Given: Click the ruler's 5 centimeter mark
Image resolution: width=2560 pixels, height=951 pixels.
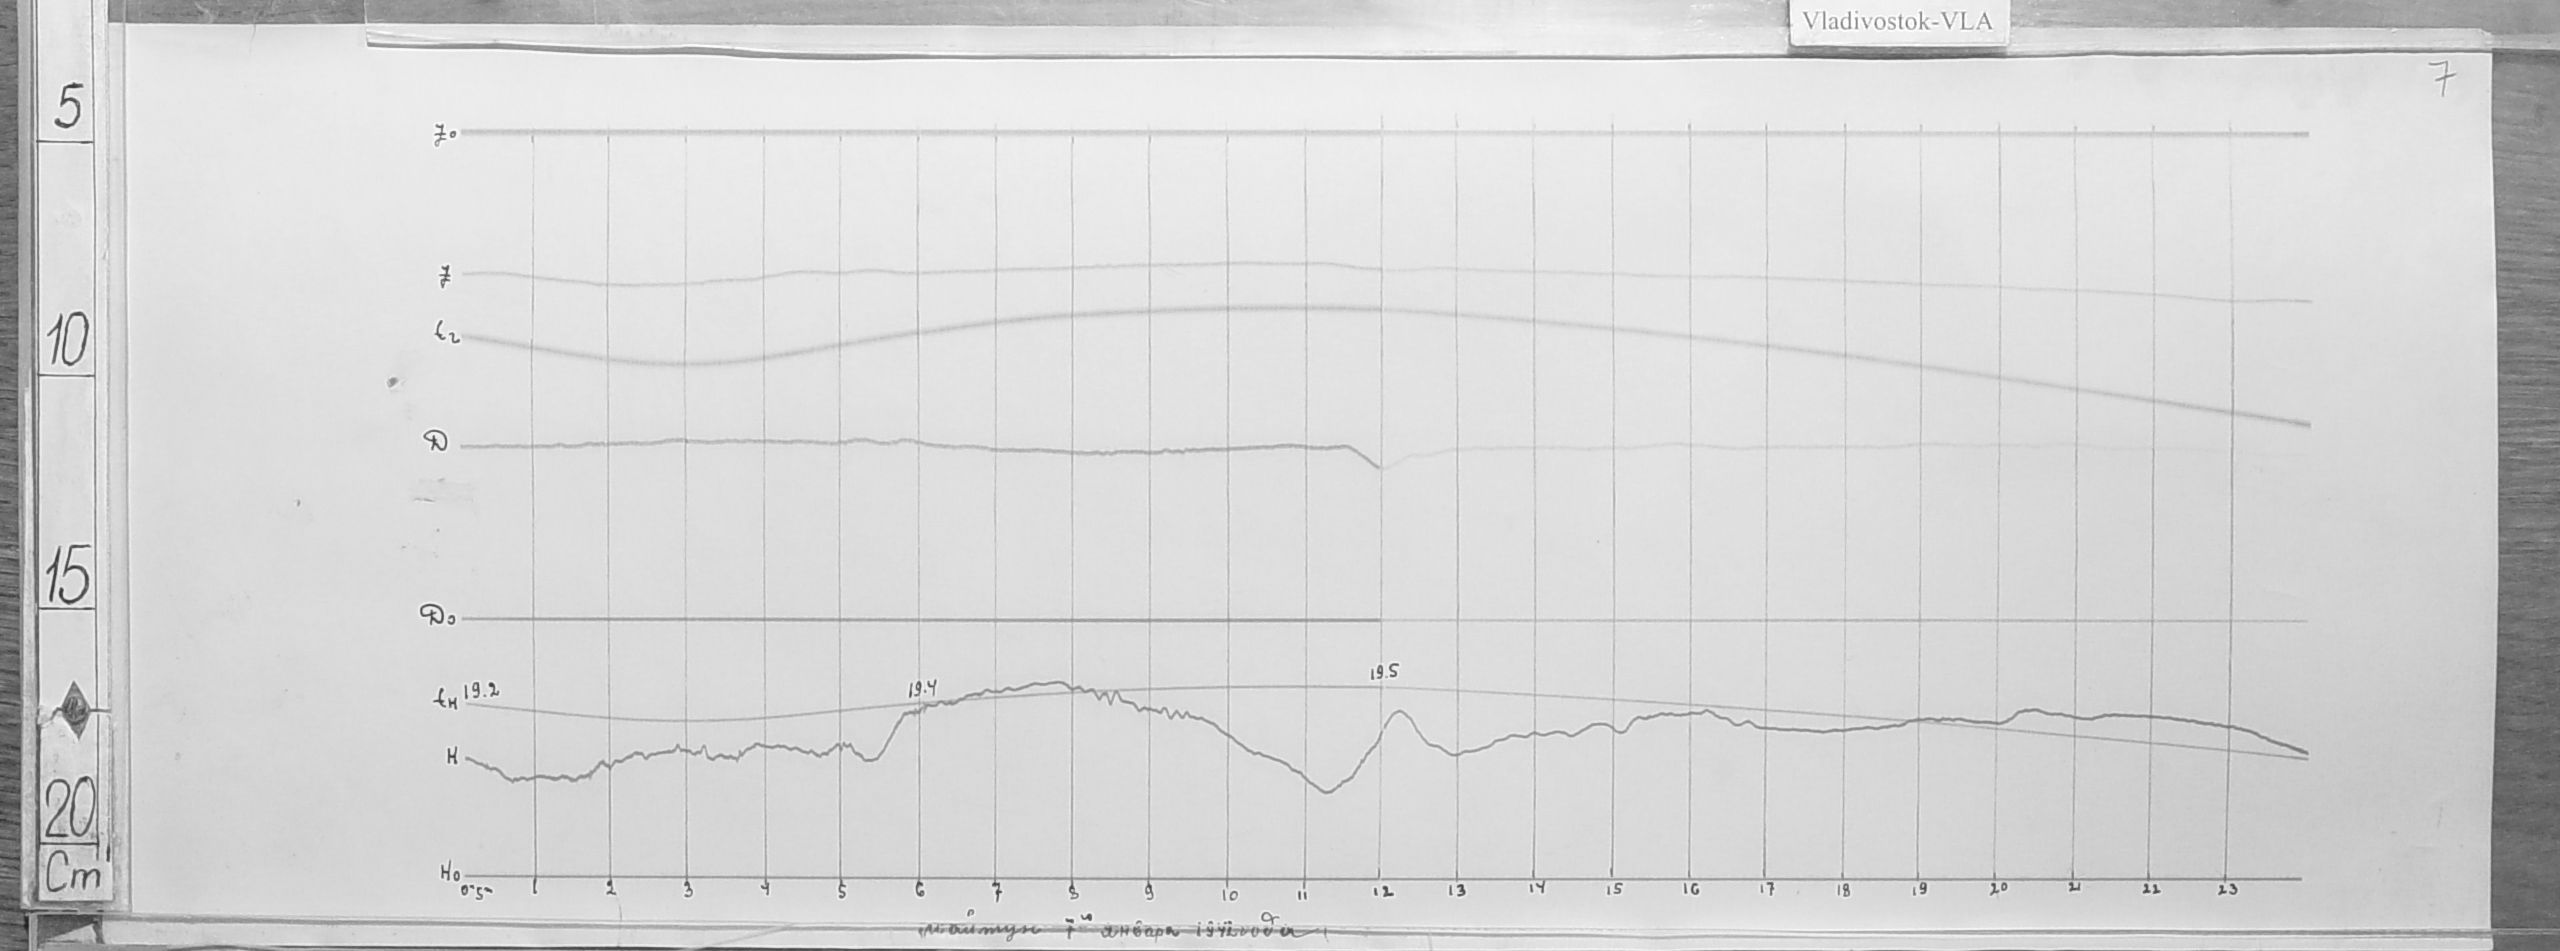Looking at the screenshot, I should (67, 107).
